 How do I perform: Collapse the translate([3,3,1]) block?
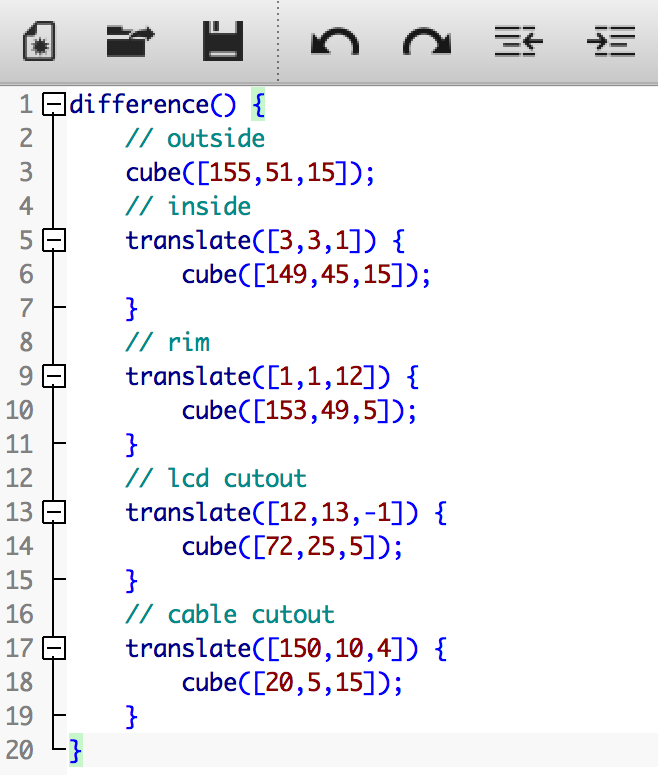pos(53,240)
